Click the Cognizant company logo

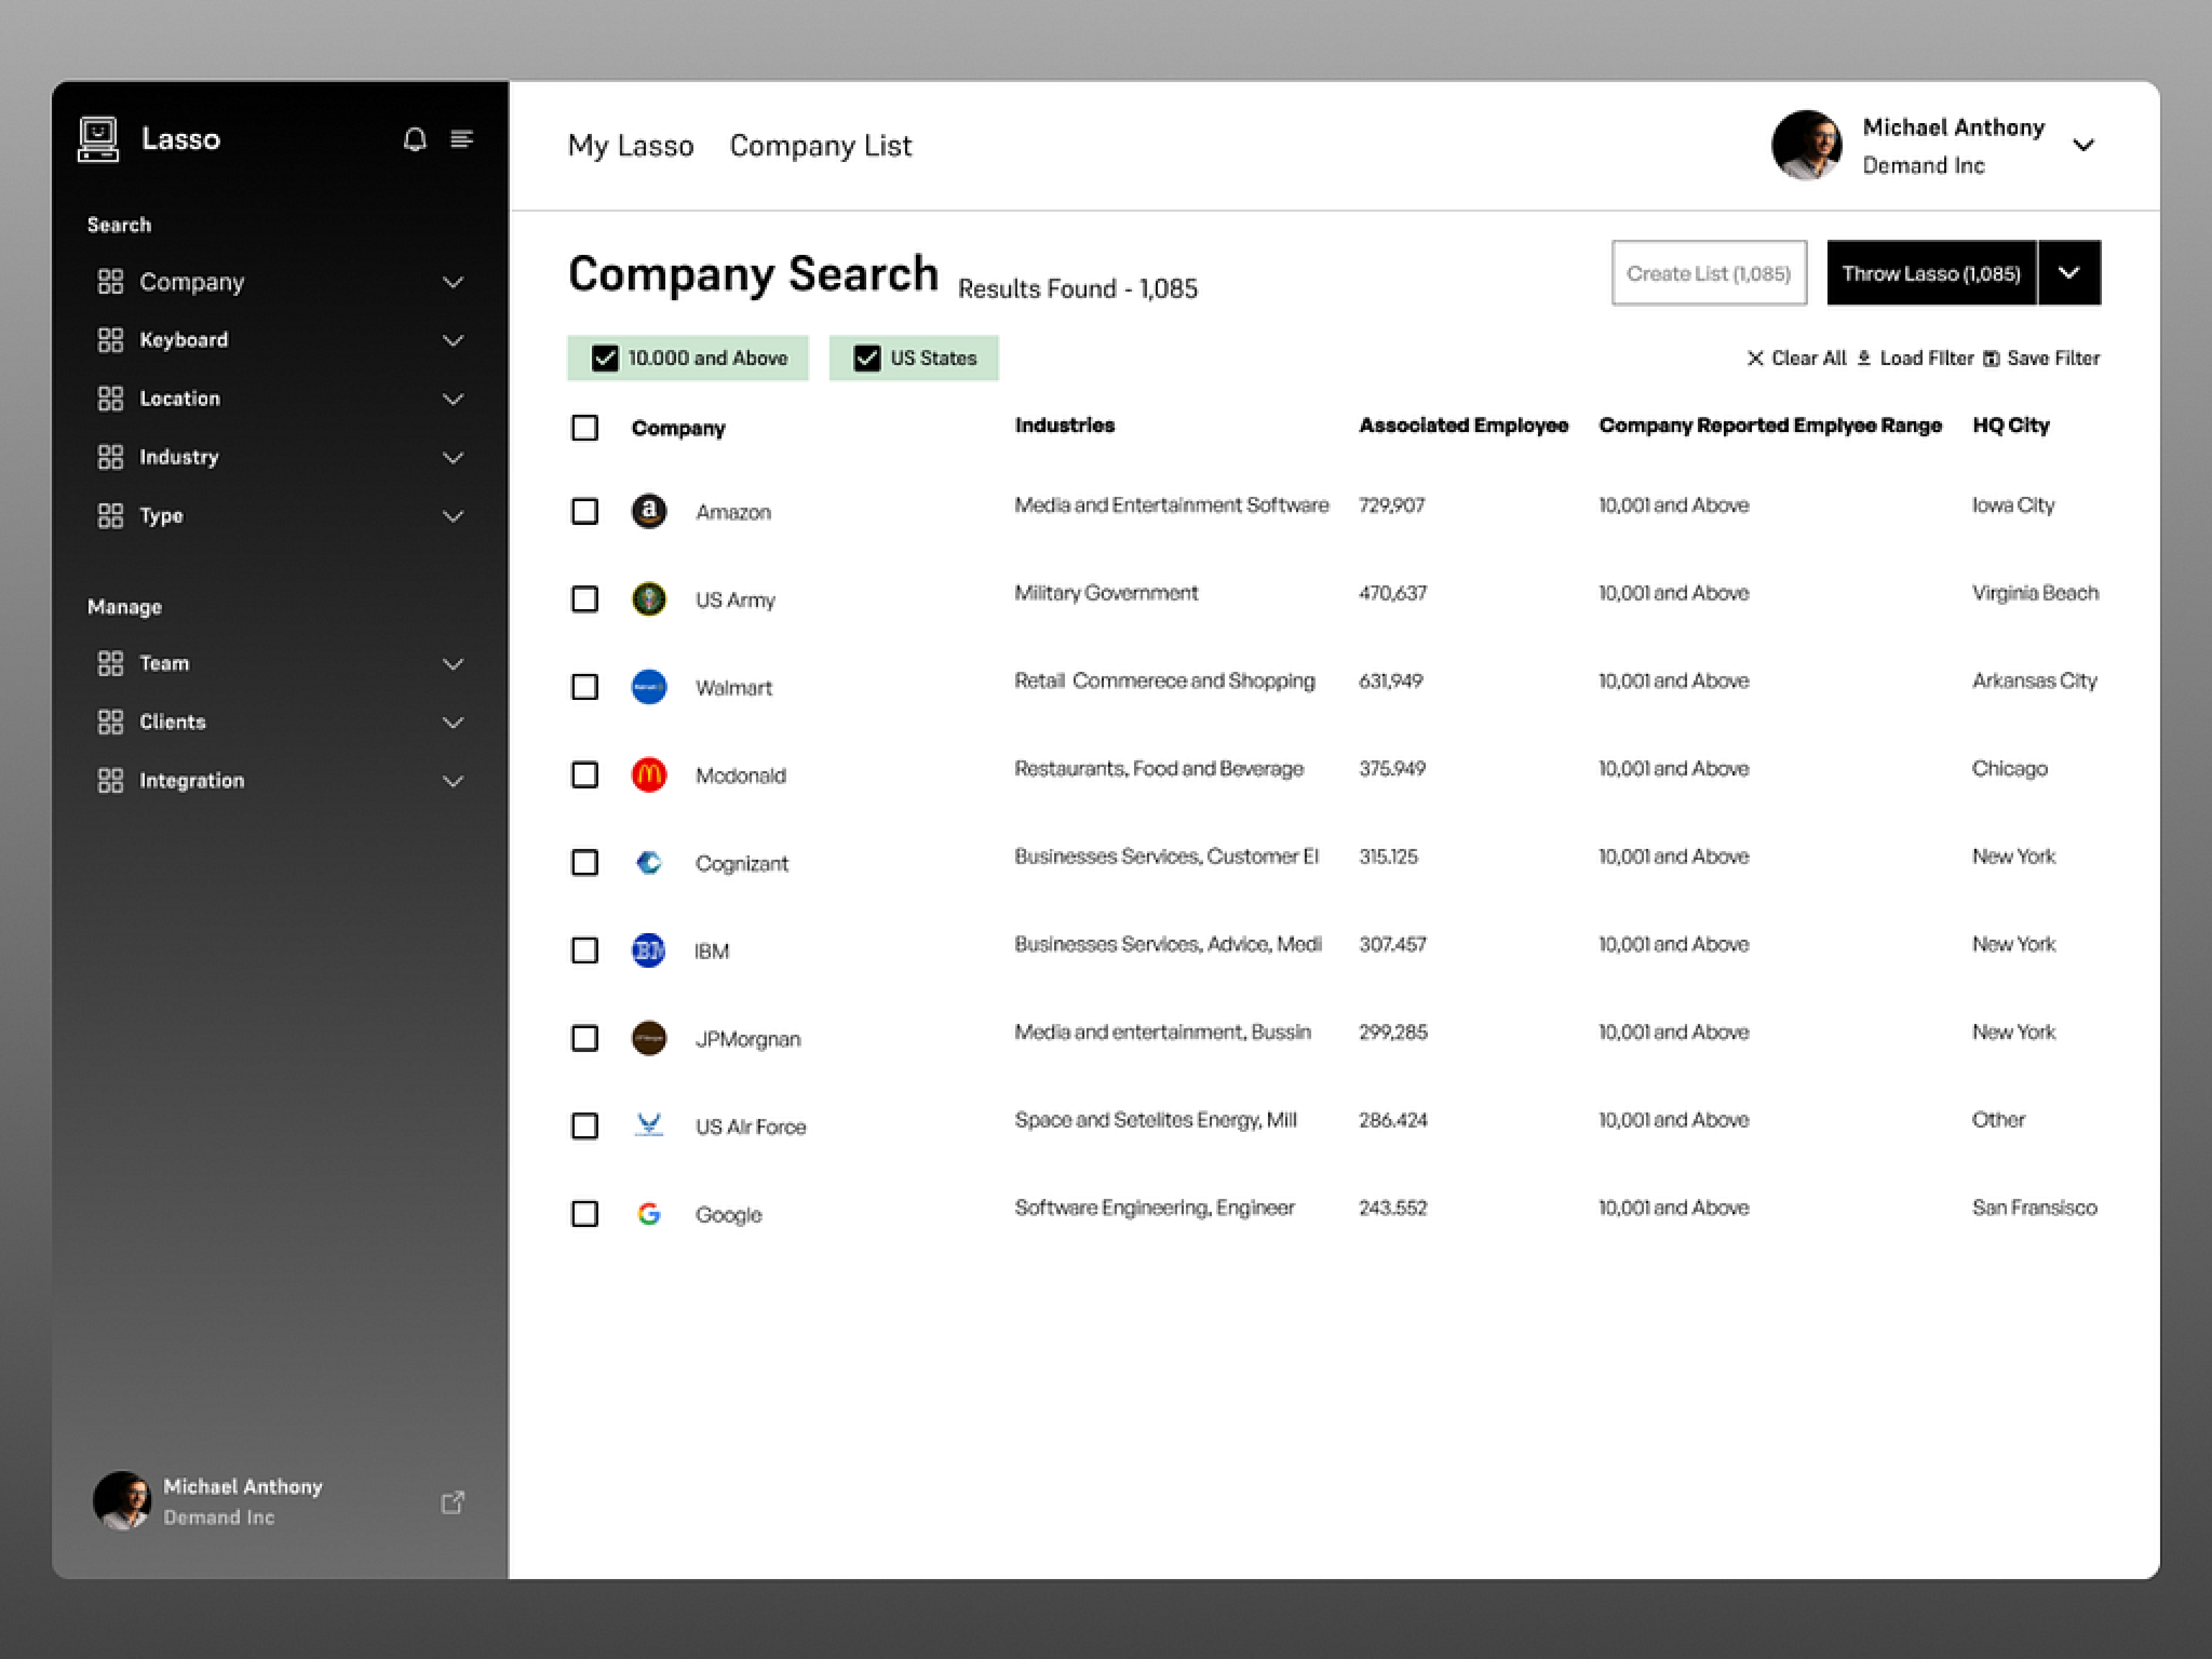click(649, 862)
